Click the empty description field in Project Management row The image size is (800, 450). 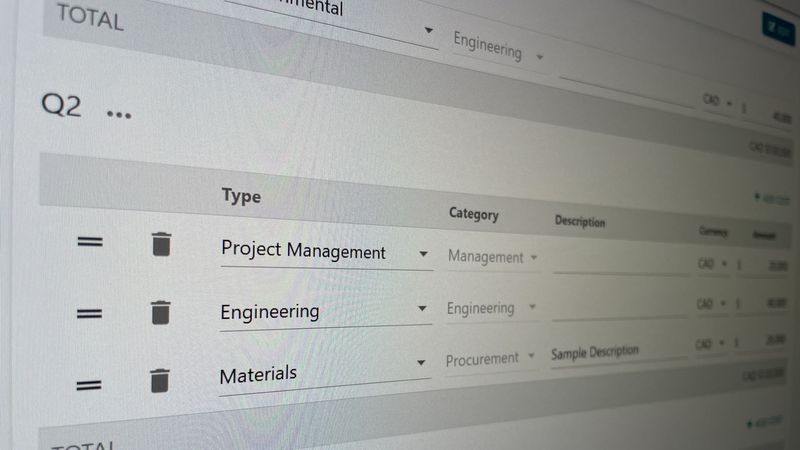coord(621,261)
